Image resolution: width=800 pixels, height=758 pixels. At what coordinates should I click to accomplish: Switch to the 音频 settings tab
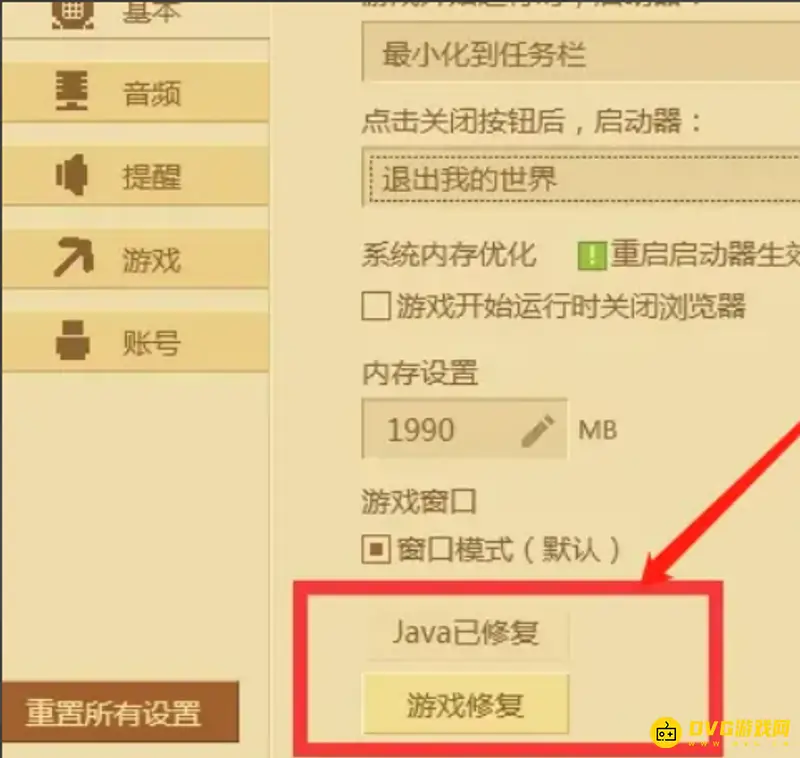point(135,92)
